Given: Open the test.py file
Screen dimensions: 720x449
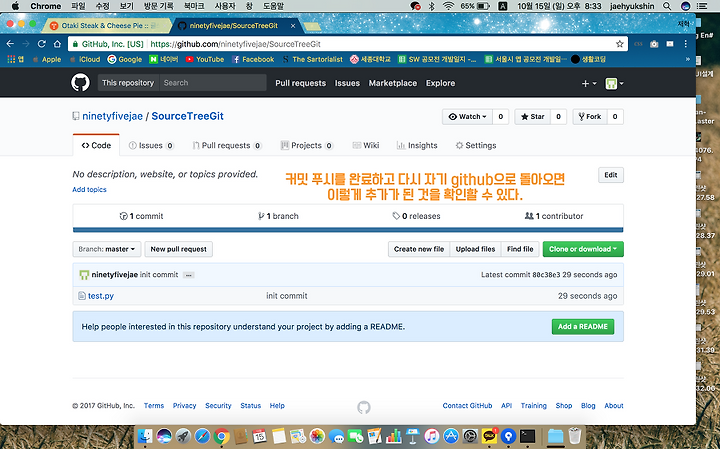Looking at the screenshot, I should click(x=101, y=296).
